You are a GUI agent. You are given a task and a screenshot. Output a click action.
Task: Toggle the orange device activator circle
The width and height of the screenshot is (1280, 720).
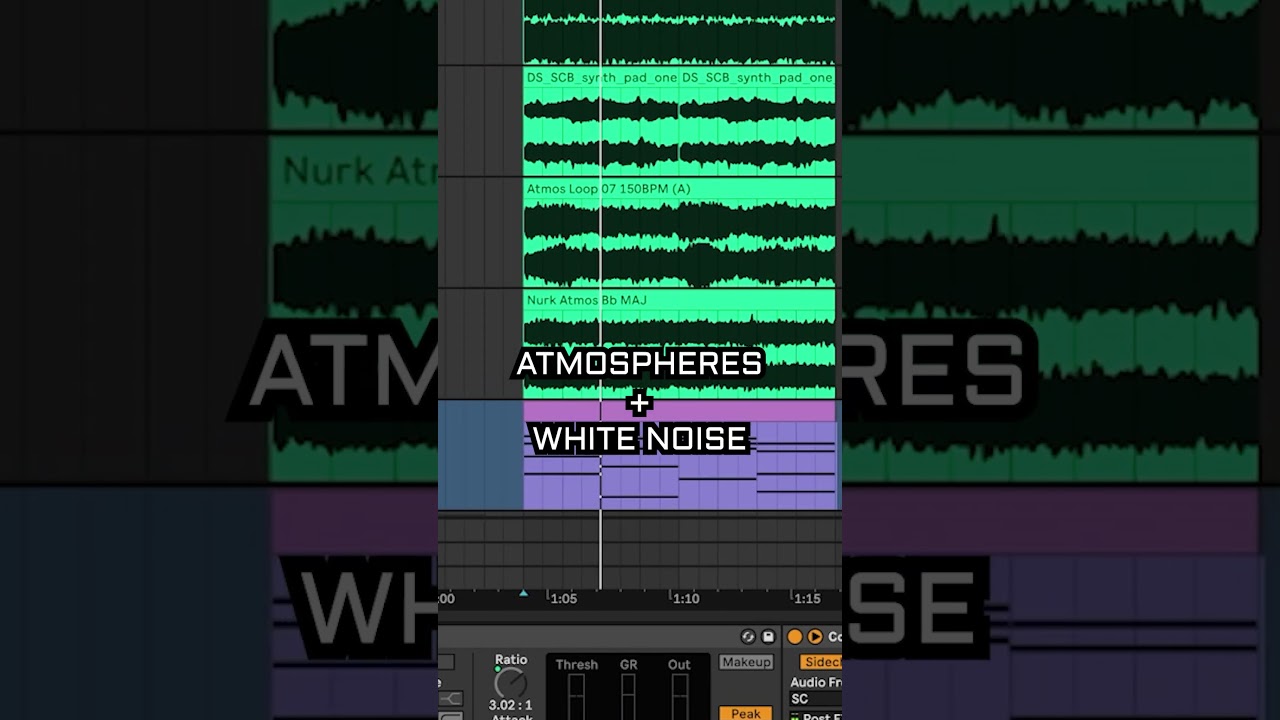point(795,637)
